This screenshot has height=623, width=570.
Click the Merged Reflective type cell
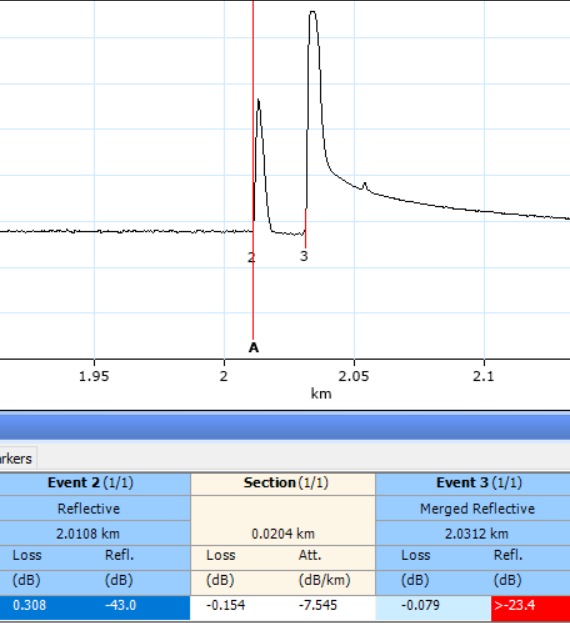click(x=477, y=509)
